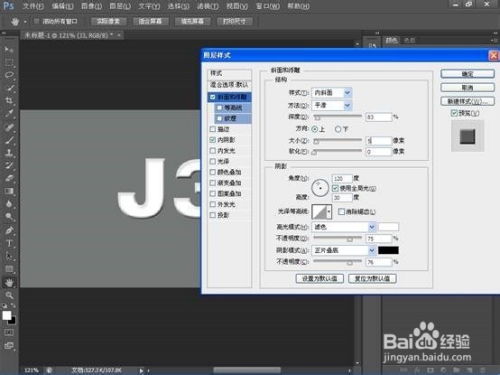Open gloss contour picker arrow
500x375 pixels.
(330, 212)
